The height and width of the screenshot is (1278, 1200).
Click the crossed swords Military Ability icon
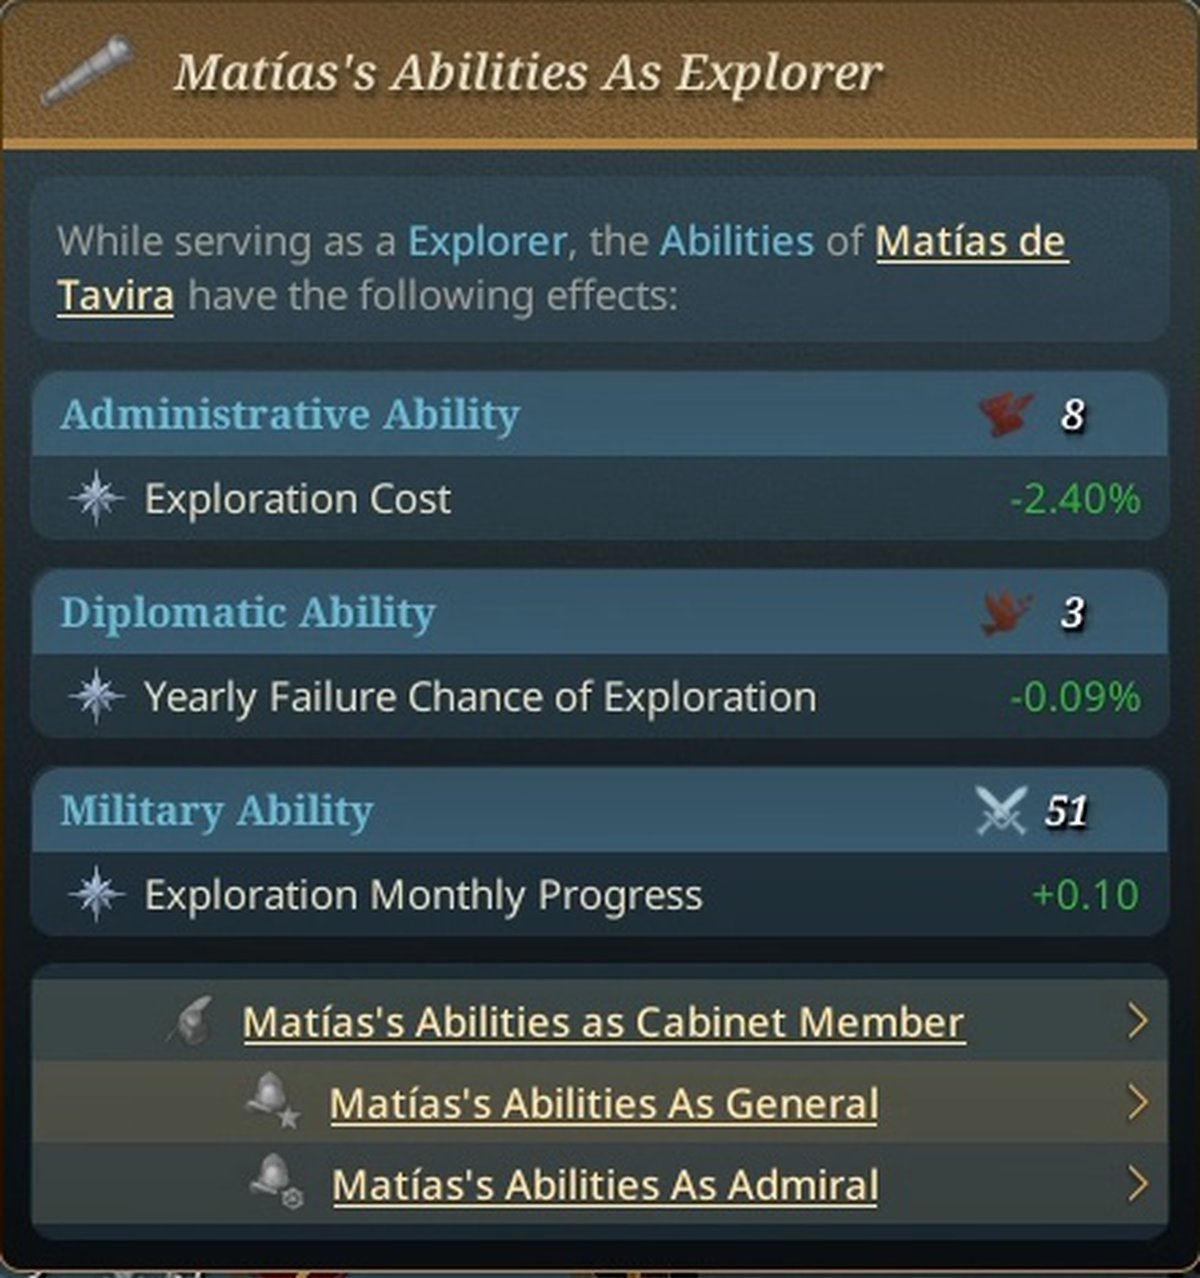pyautogui.click(x=1002, y=810)
